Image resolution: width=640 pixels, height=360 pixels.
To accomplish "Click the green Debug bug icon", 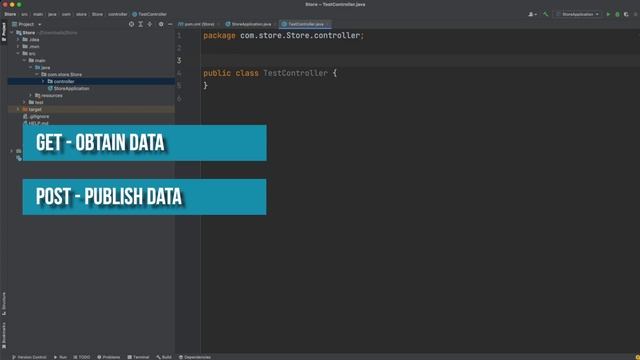I will pyautogui.click(x=617, y=14).
